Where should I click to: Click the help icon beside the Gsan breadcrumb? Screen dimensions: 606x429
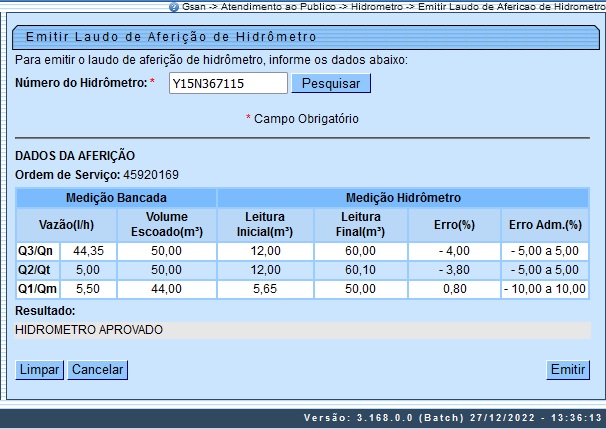(x=175, y=6)
